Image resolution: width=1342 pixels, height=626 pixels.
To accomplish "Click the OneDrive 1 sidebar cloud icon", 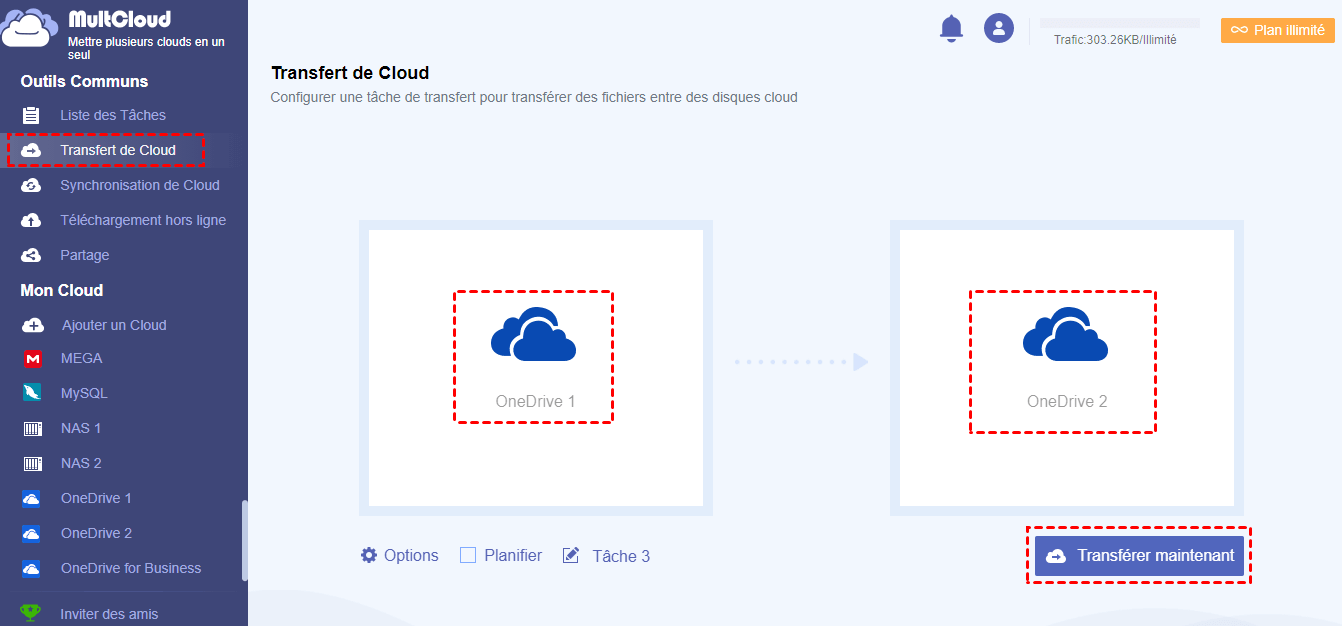I will (x=31, y=498).
